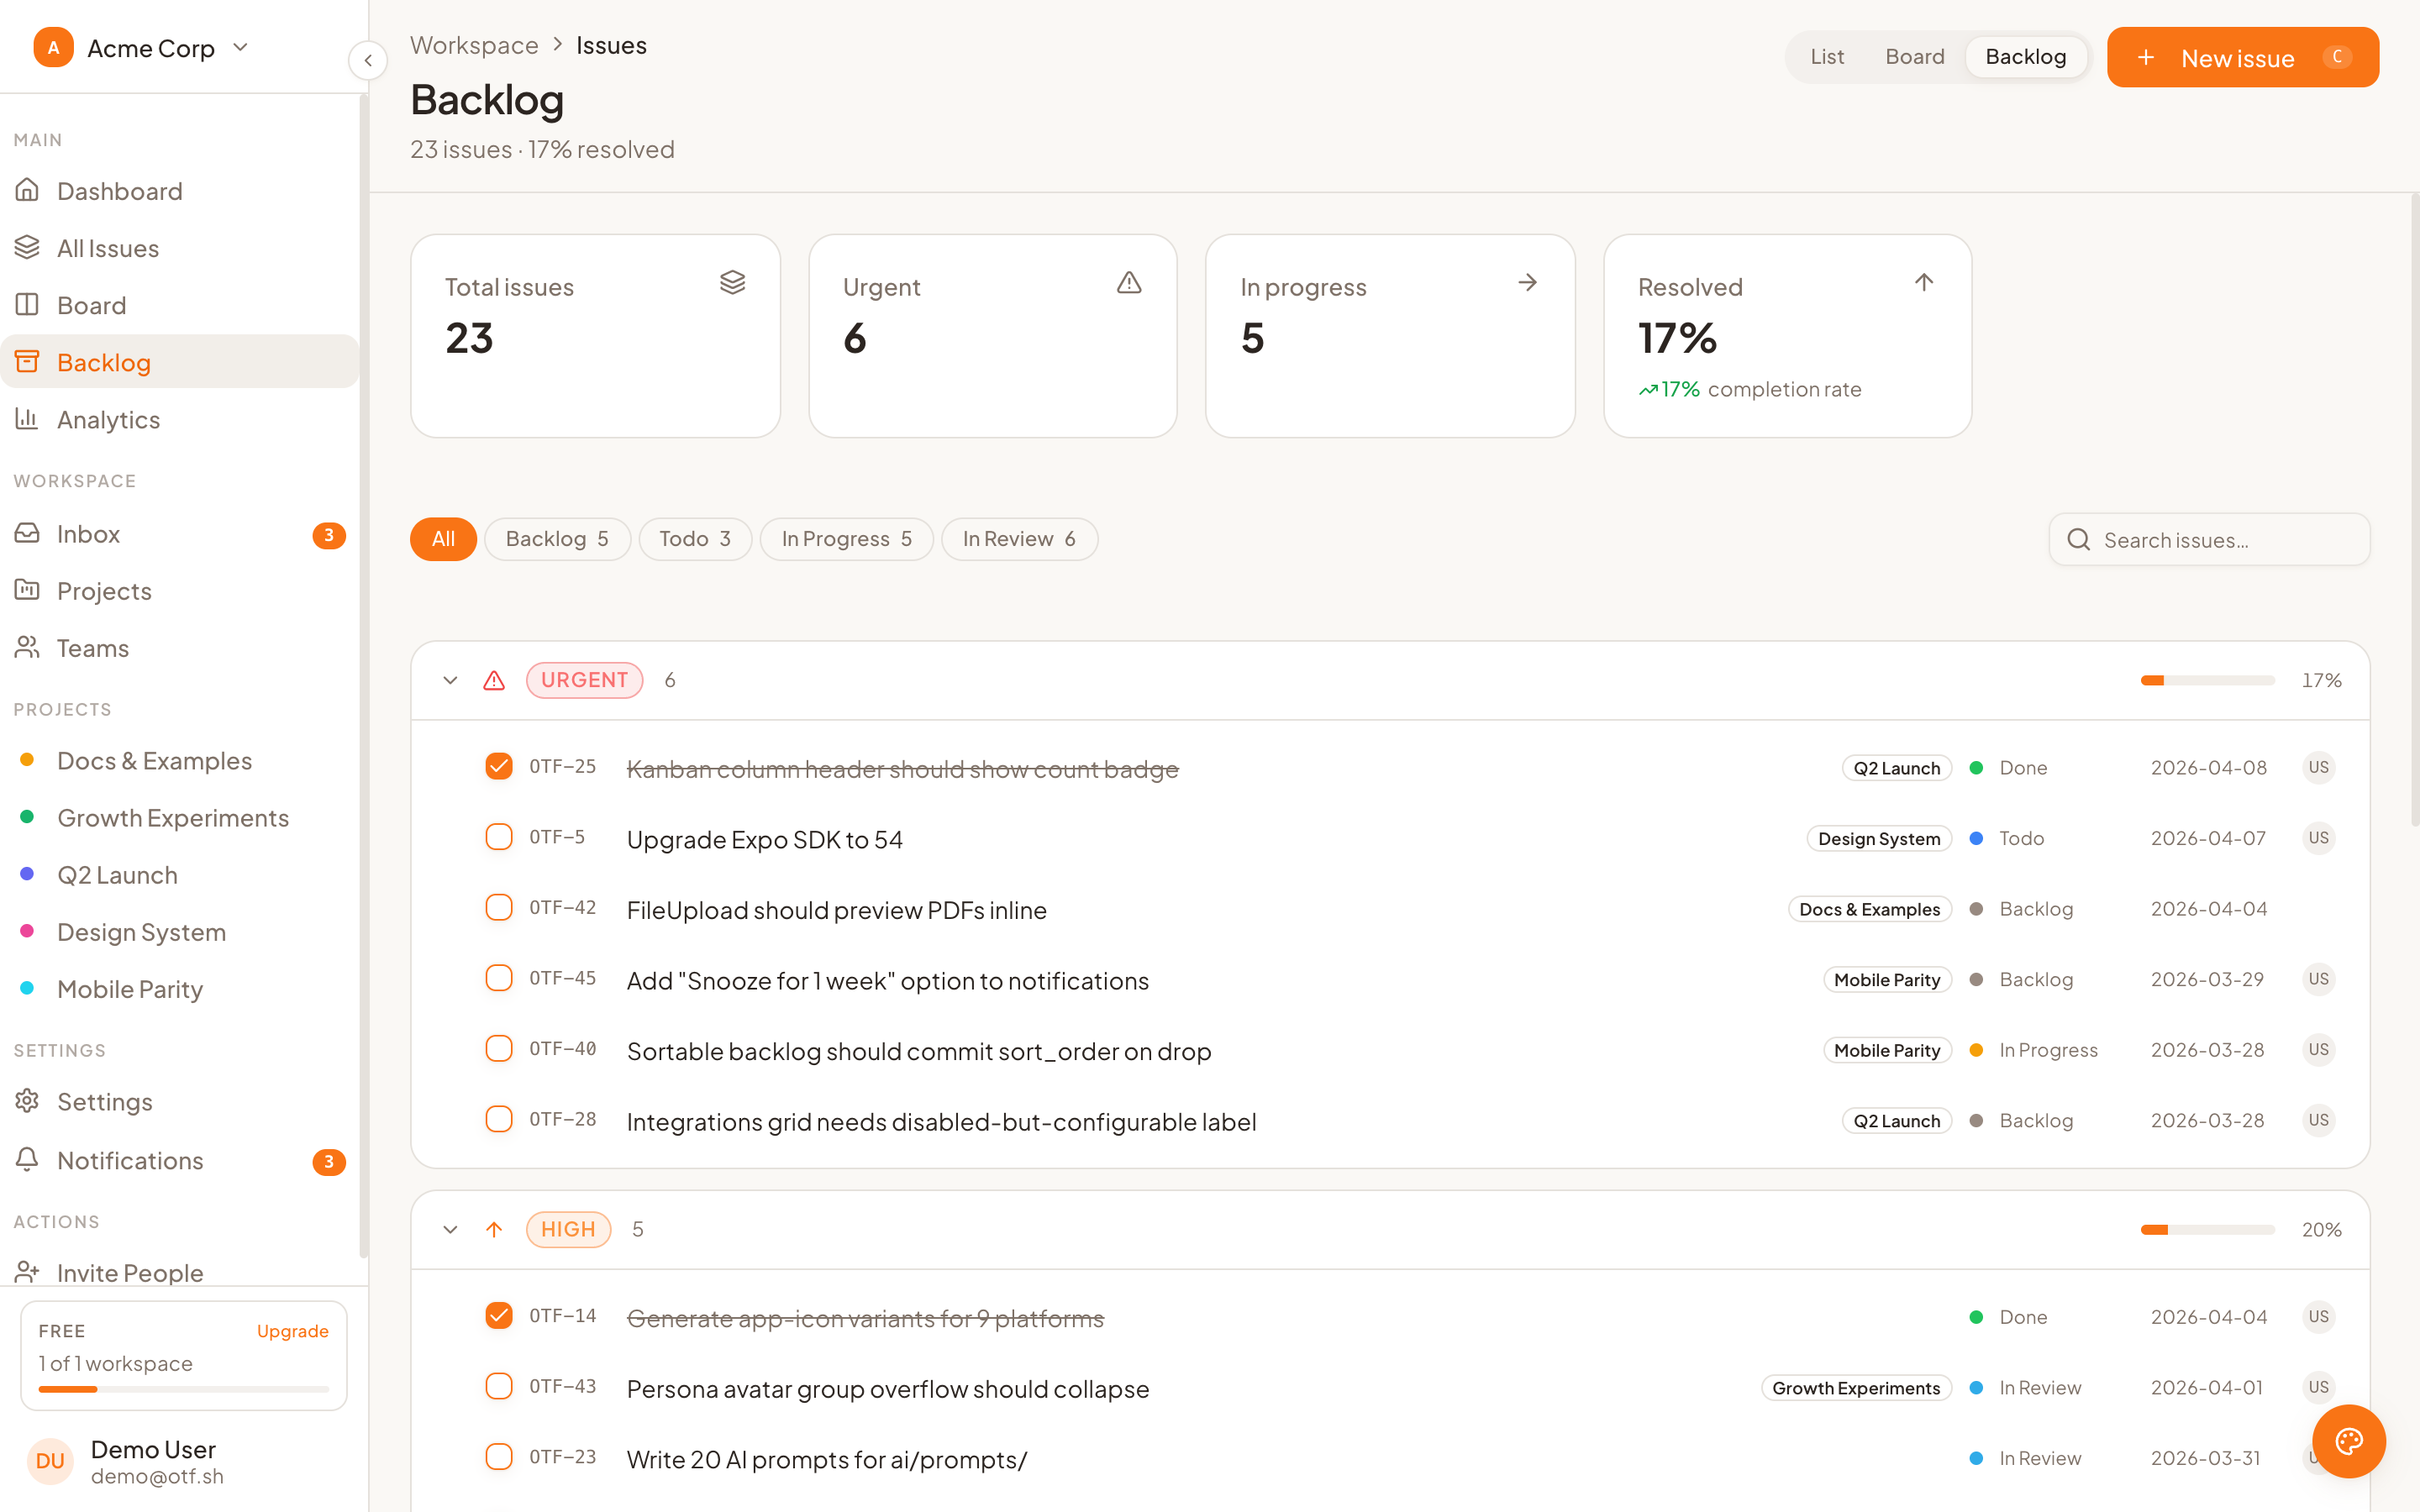Click the plus icon in New issue button
Viewport: 2420px width, 1512px height.
click(2146, 57)
